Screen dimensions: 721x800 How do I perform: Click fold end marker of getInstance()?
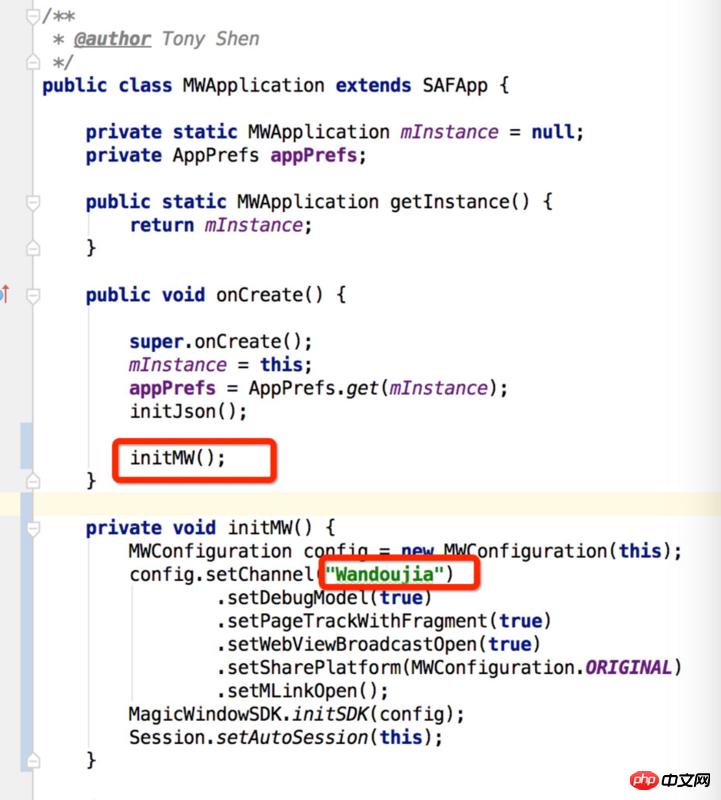[33, 248]
